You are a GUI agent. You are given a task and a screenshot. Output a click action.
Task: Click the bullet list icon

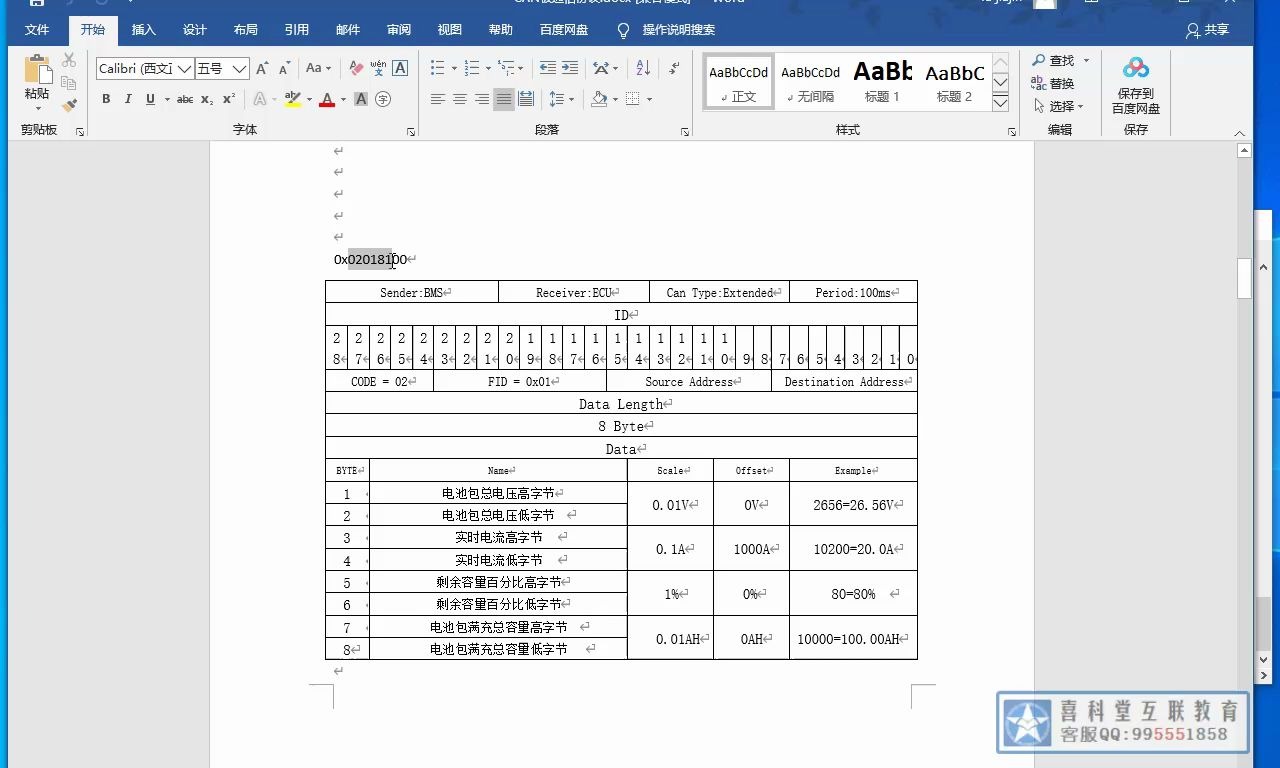click(x=437, y=68)
